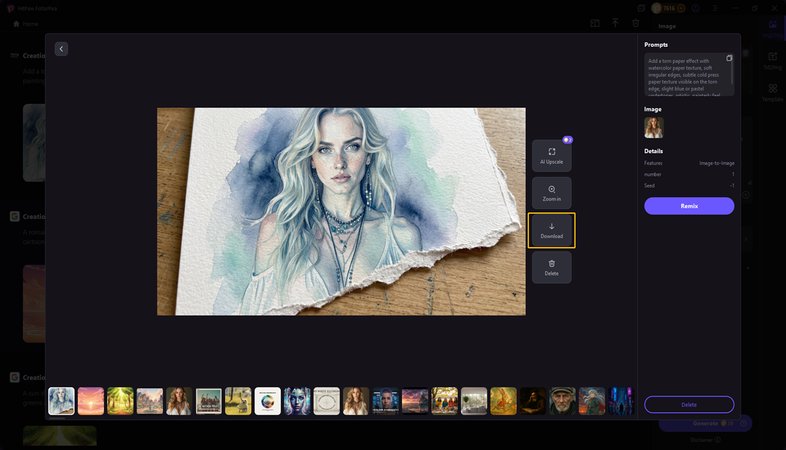
Task: Select the village street thumbnail
Action: [150, 401]
